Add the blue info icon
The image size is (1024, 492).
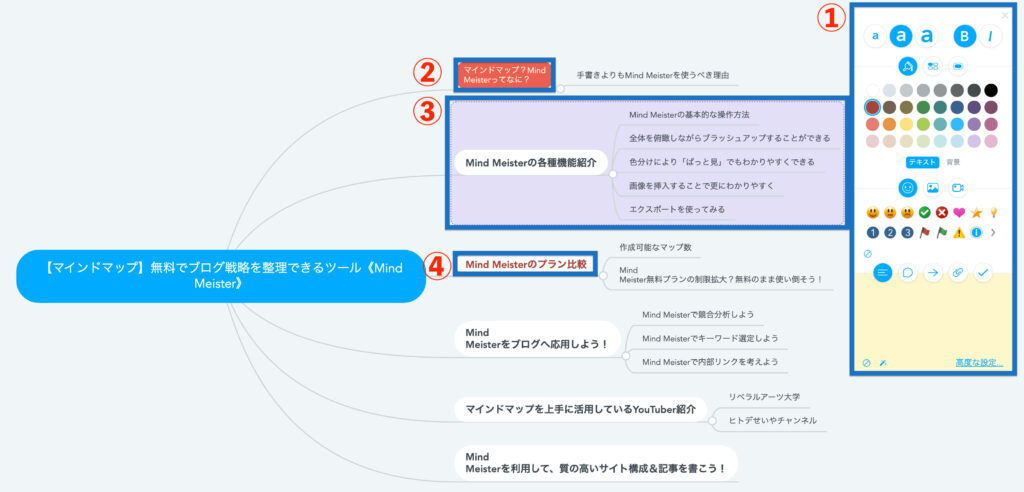[976, 232]
